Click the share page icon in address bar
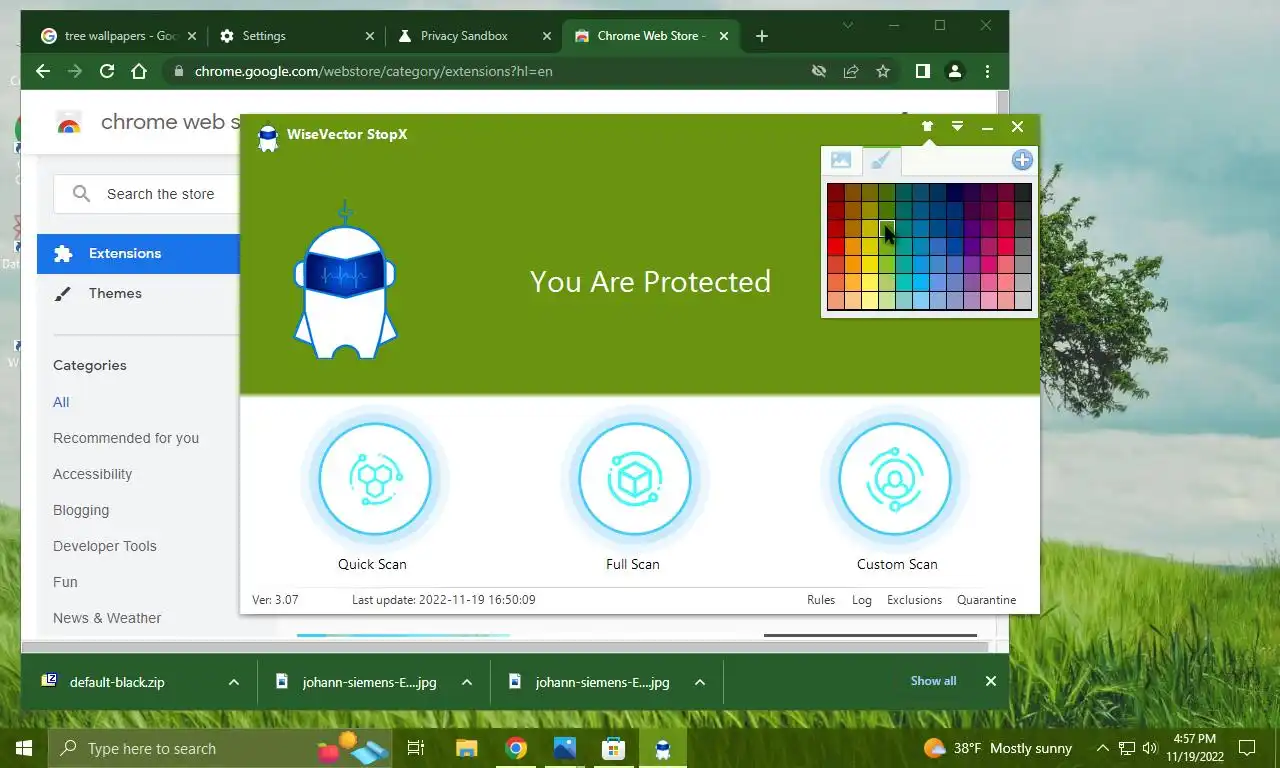The height and width of the screenshot is (768, 1280). pyautogui.click(x=851, y=71)
